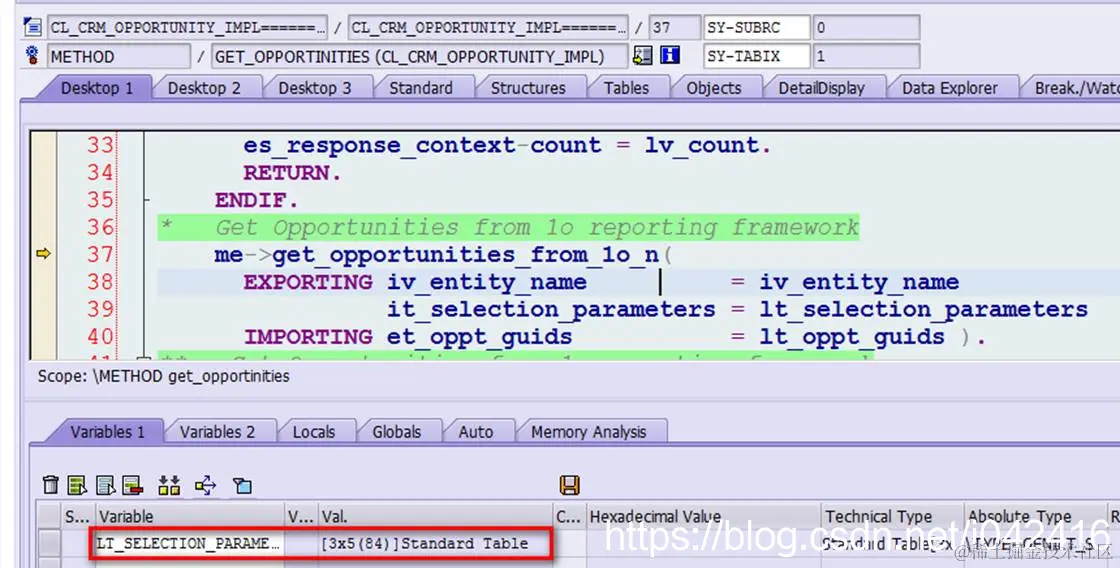Image resolution: width=1120 pixels, height=568 pixels.
Task: Click the list icon with red bar
Action: point(133,485)
